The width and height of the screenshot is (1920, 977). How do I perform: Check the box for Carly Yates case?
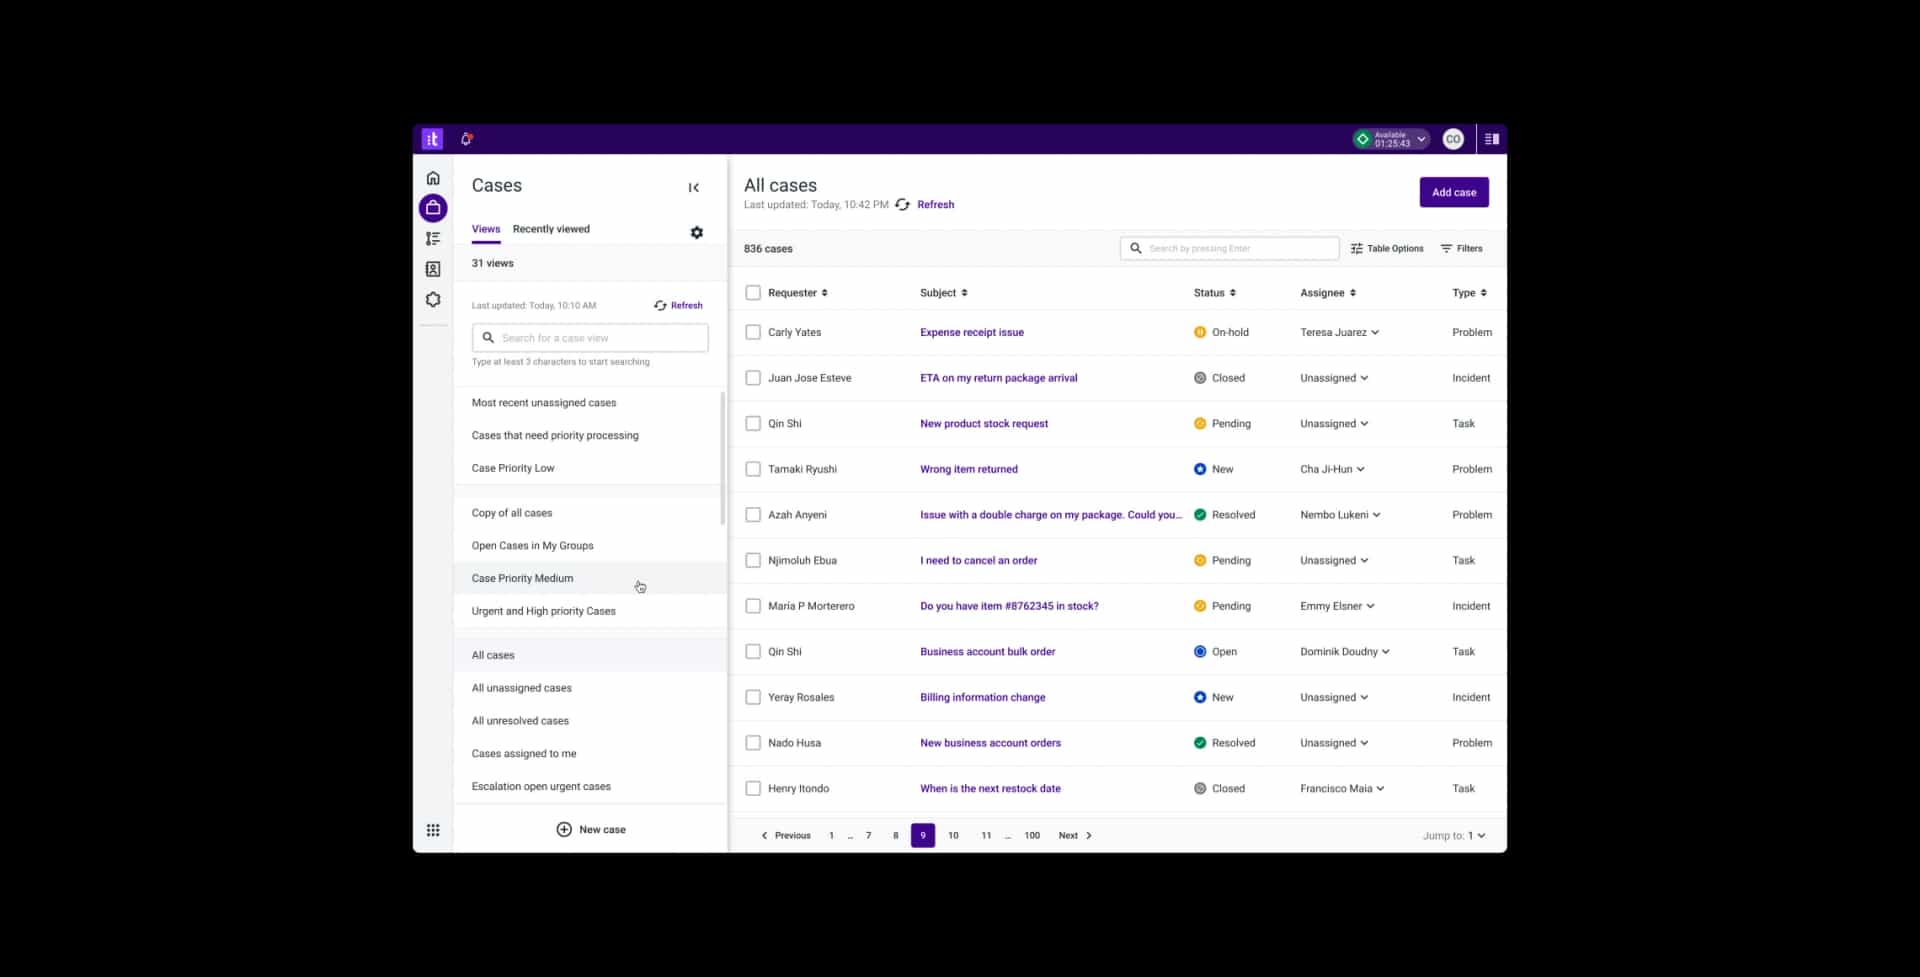point(753,332)
